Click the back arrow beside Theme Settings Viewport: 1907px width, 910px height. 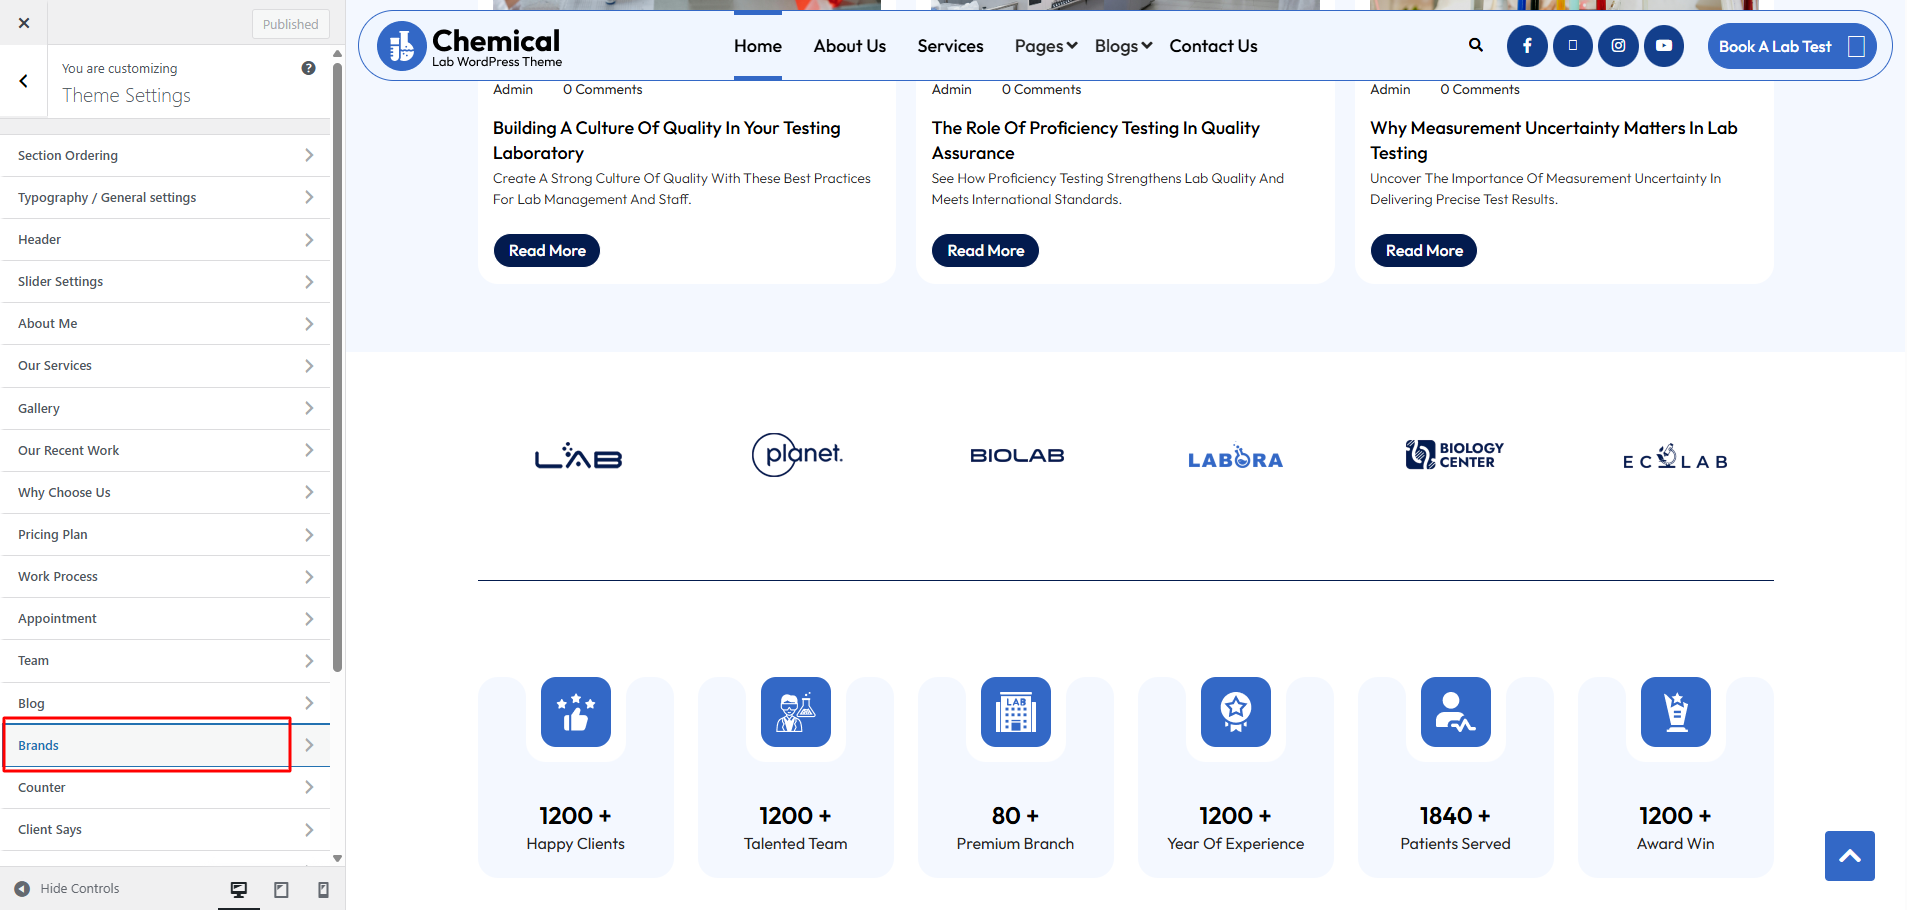(x=24, y=81)
